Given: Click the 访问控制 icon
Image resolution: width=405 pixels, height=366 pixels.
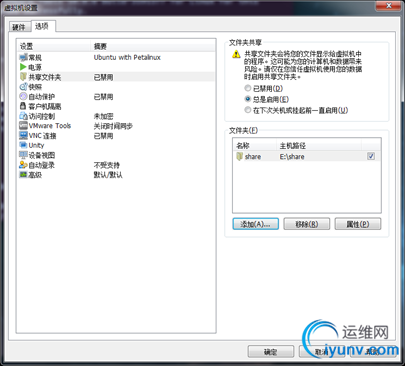Looking at the screenshot, I should 23,116.
